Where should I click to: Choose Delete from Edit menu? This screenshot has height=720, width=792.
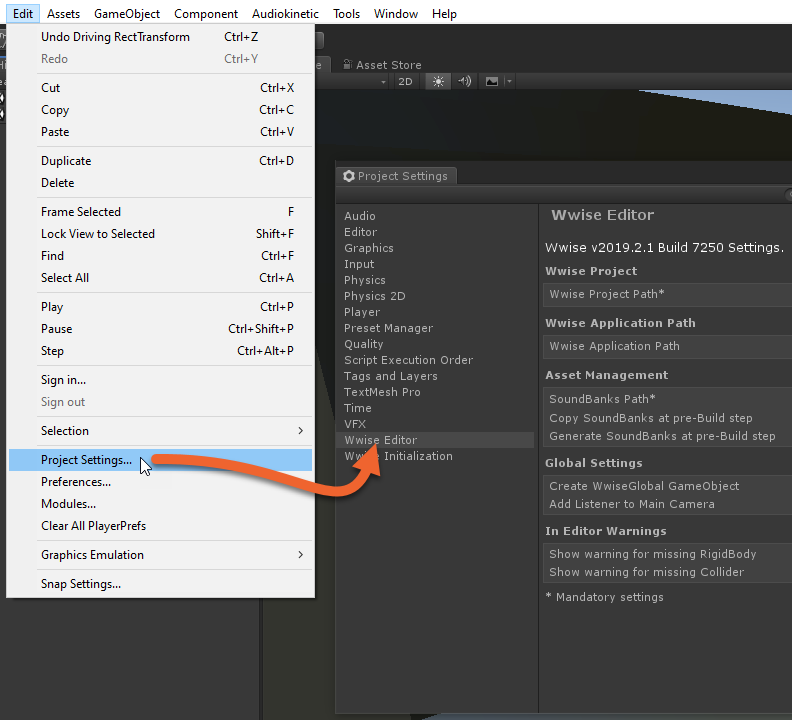click(x=161, y=183)
